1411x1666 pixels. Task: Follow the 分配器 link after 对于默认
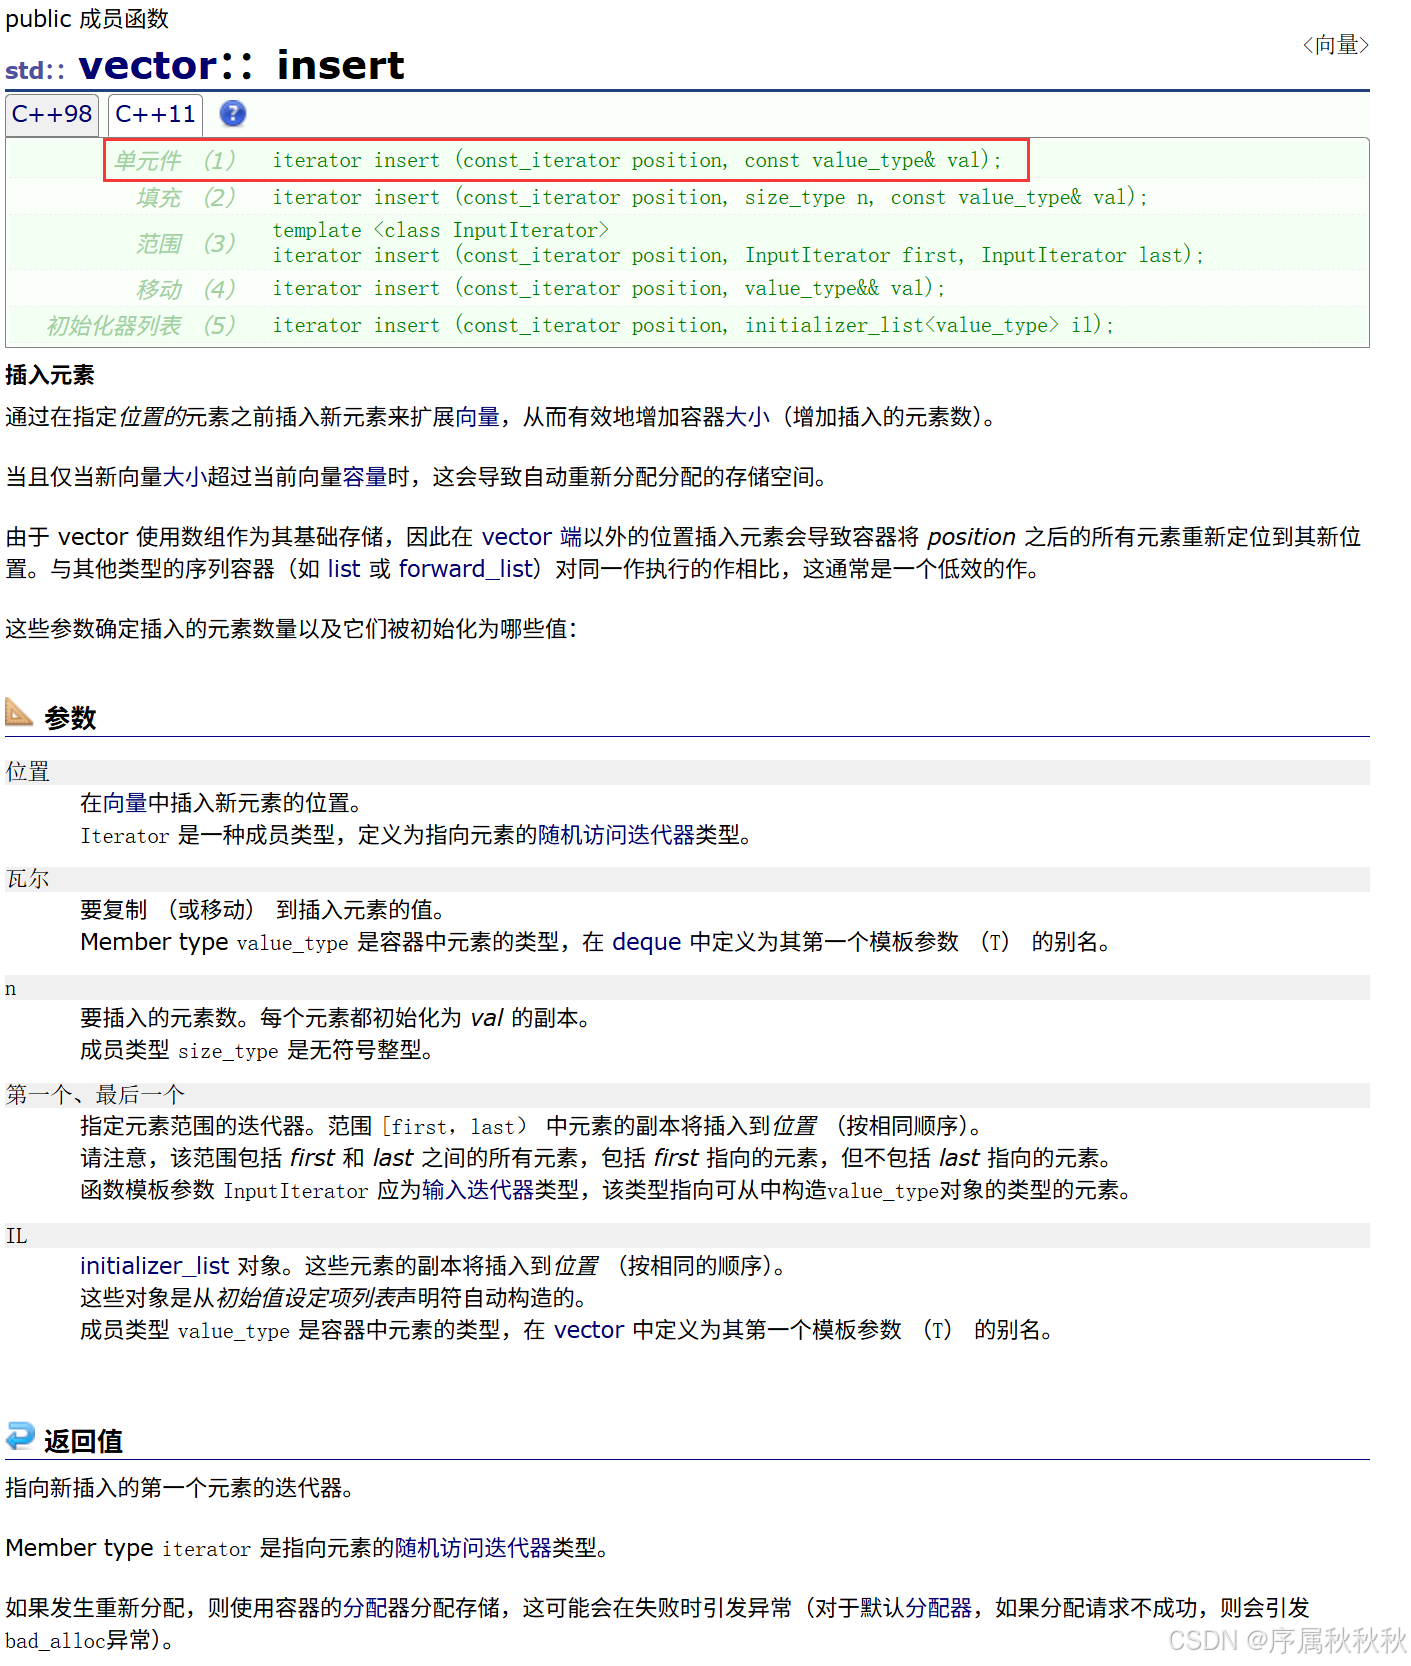point(938,1608)
